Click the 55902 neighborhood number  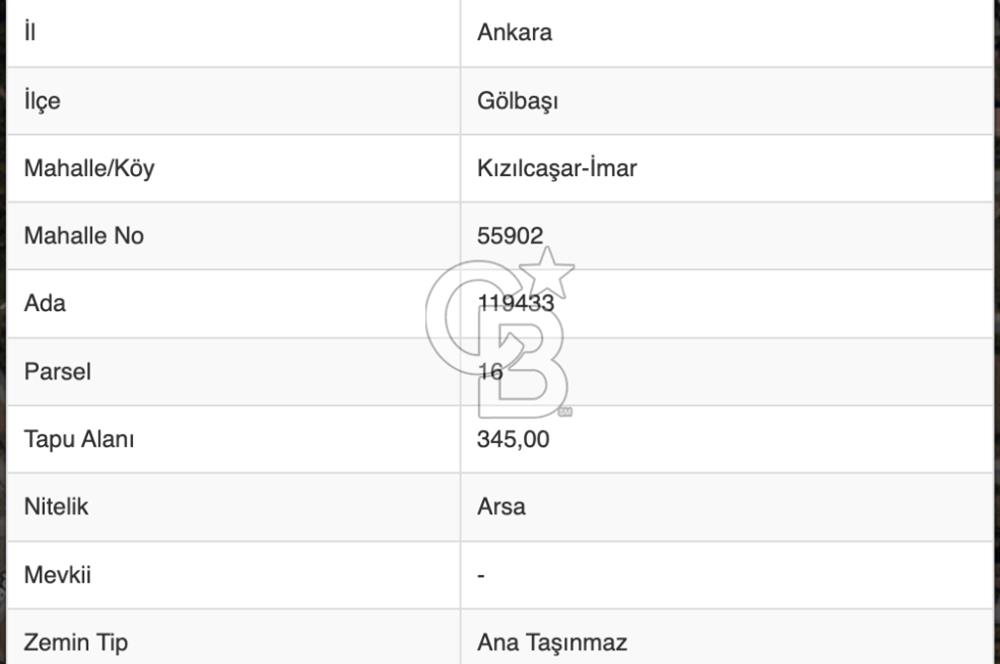pyautogui.click(x=510, y=236)
